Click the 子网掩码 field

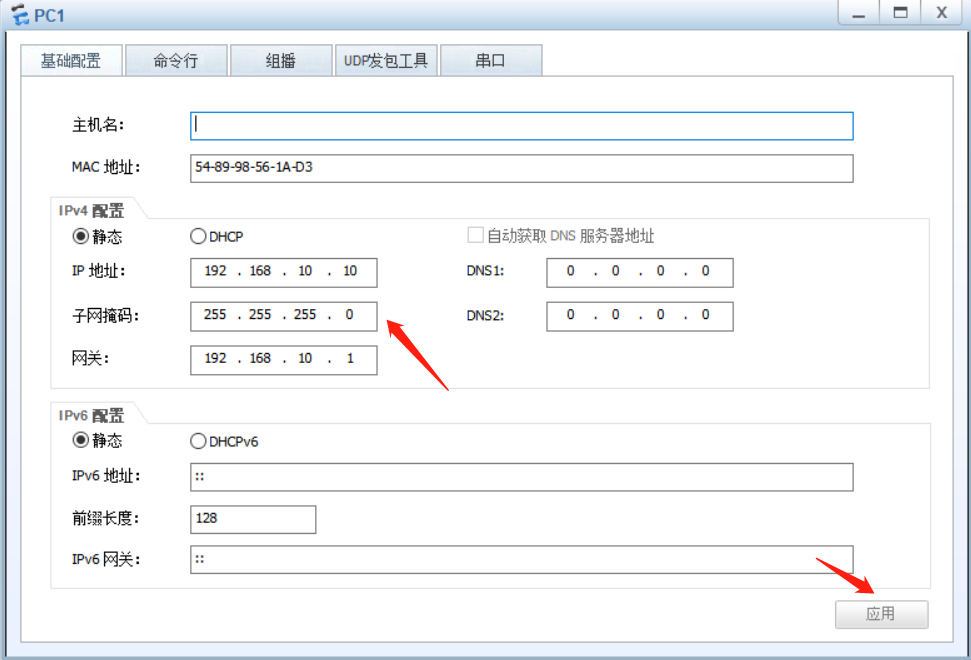tap(284, 316)
